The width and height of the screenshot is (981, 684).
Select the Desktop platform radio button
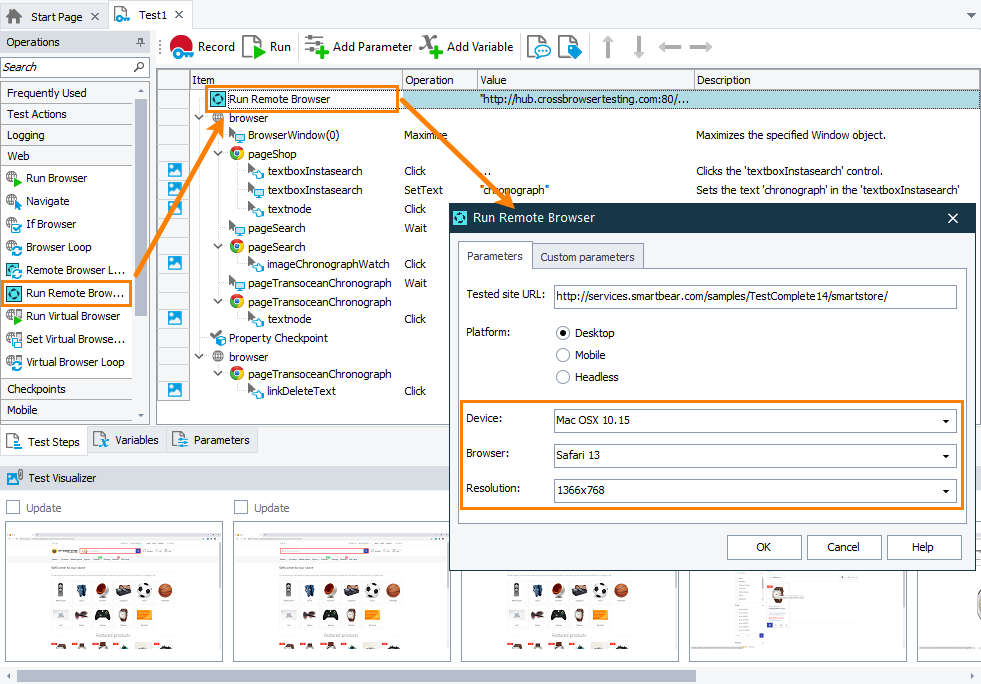[x=564, y=332]
